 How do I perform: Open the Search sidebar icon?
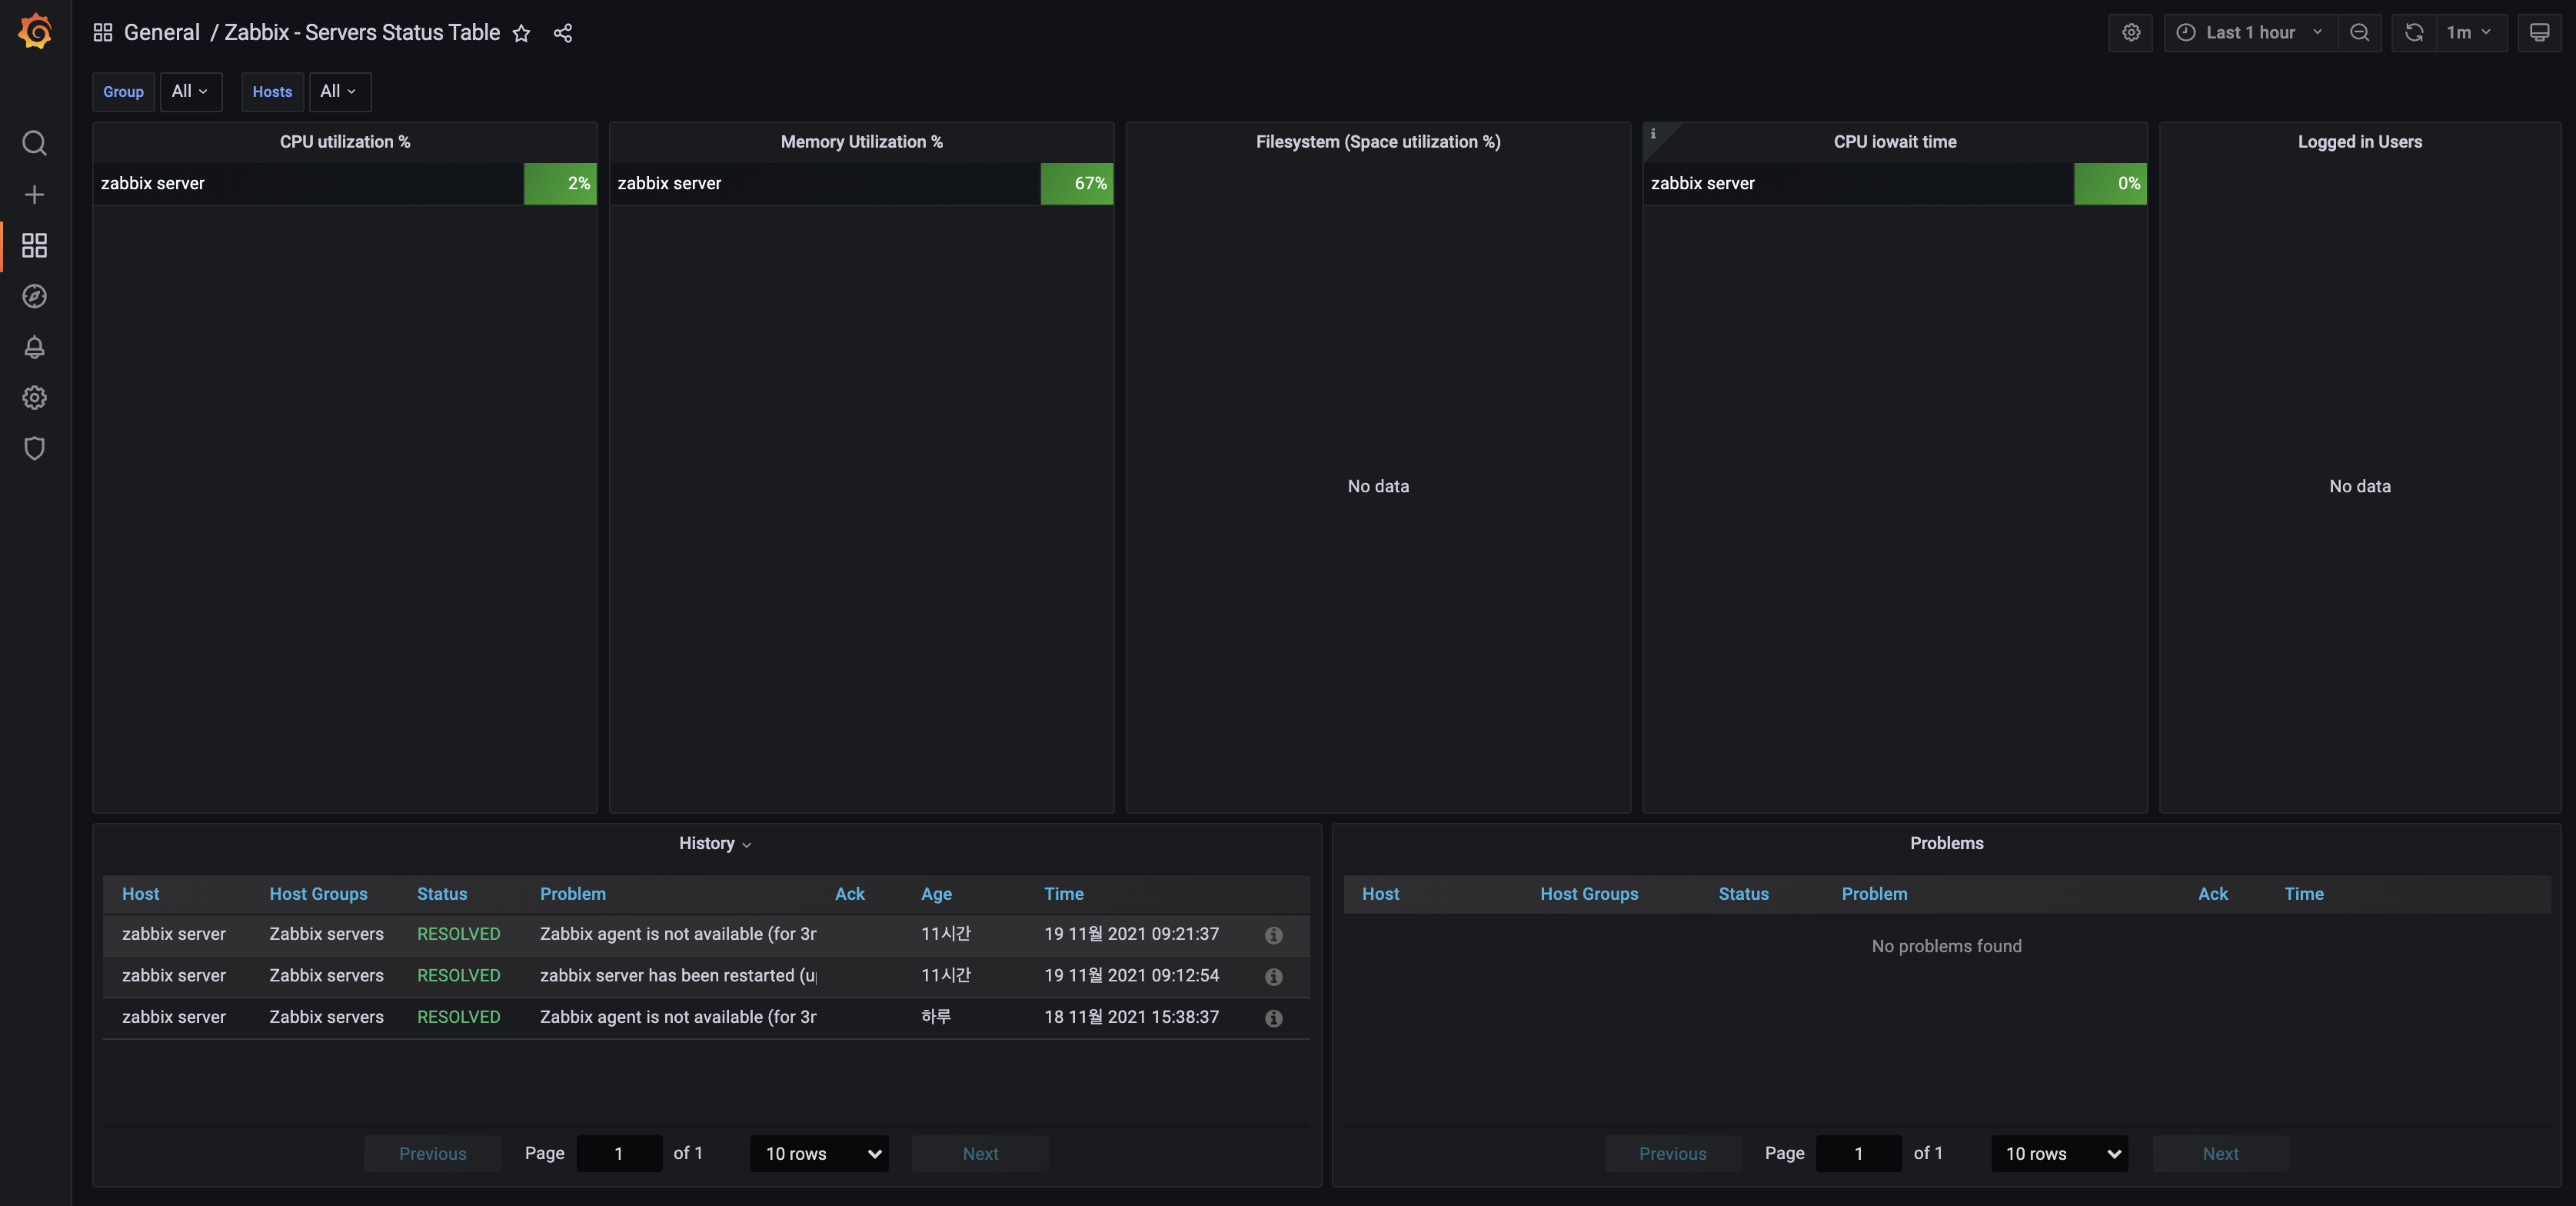point(34,143)
